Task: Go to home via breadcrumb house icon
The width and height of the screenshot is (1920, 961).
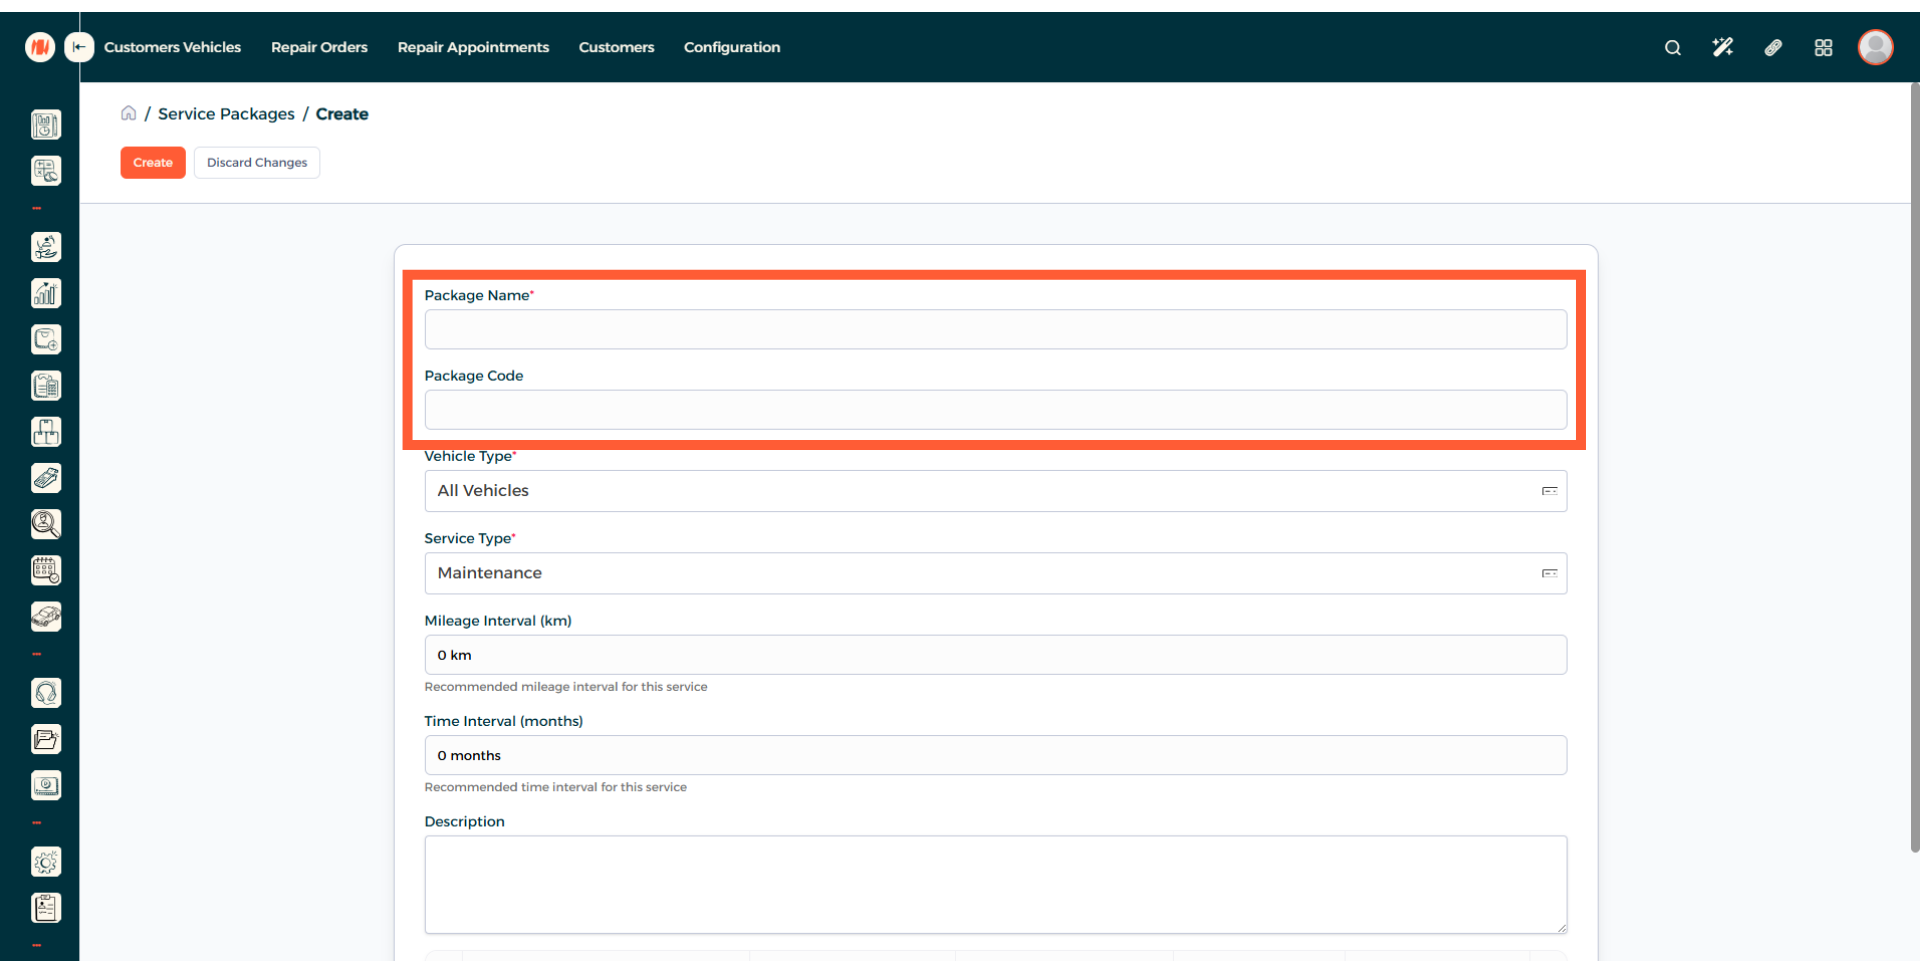Action: pyautogui.click(x=128, y=114)
